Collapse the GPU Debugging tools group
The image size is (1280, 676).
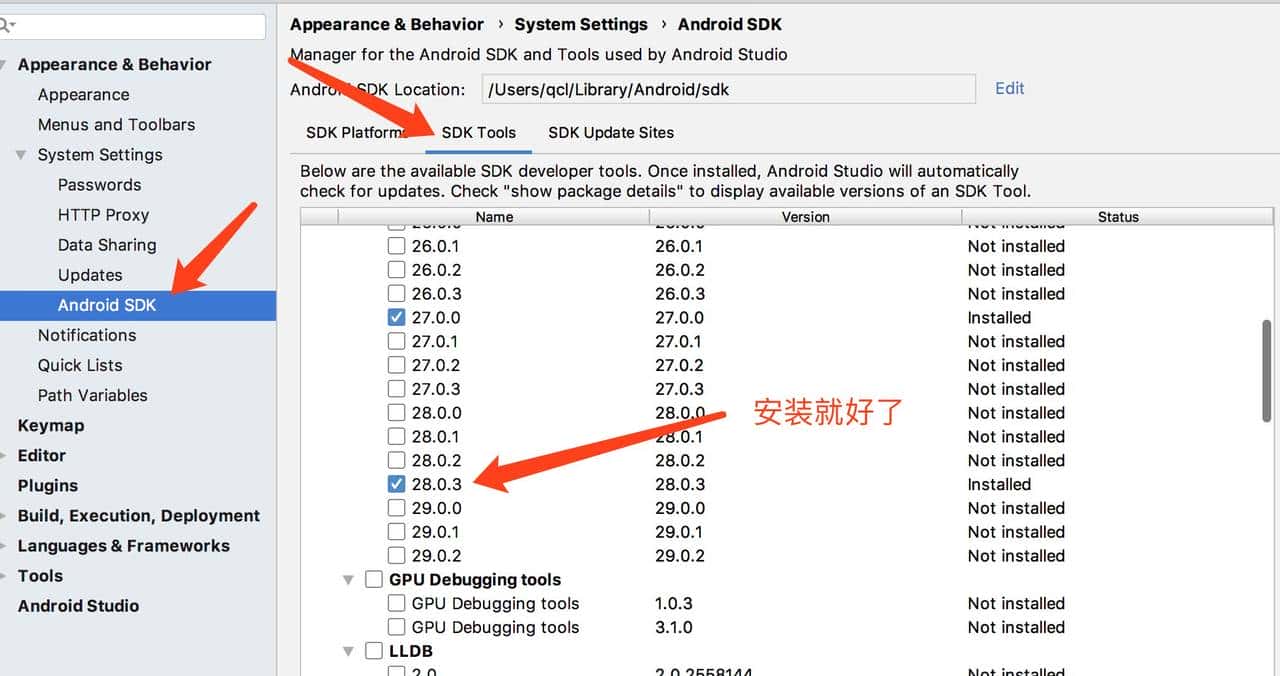pos(349,580)
